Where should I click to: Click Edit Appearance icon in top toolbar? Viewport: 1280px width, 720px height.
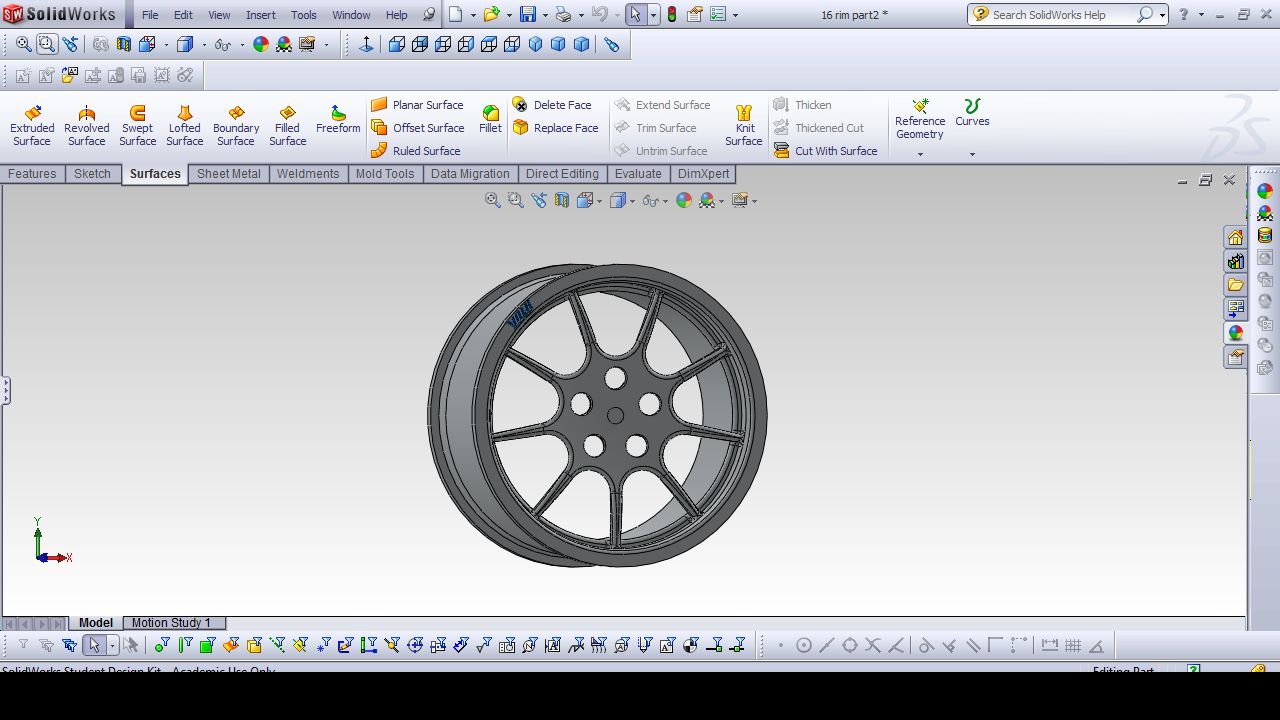pyautogui.click(x=261, y=44)
